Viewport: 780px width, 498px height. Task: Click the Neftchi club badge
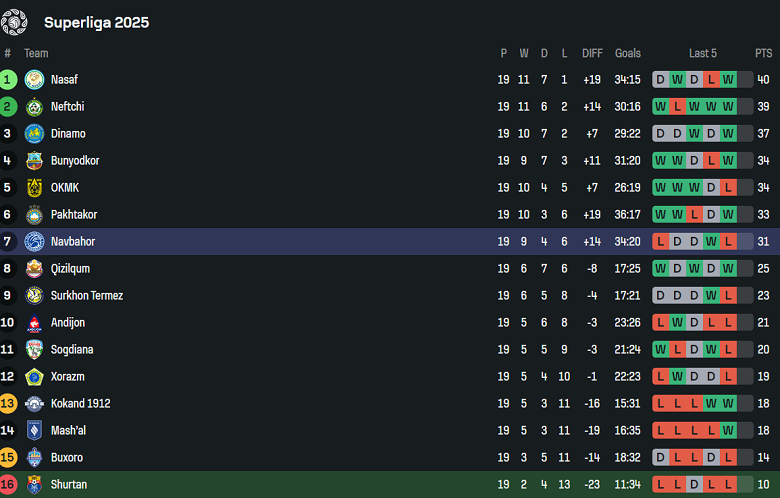tap(35, 107)
